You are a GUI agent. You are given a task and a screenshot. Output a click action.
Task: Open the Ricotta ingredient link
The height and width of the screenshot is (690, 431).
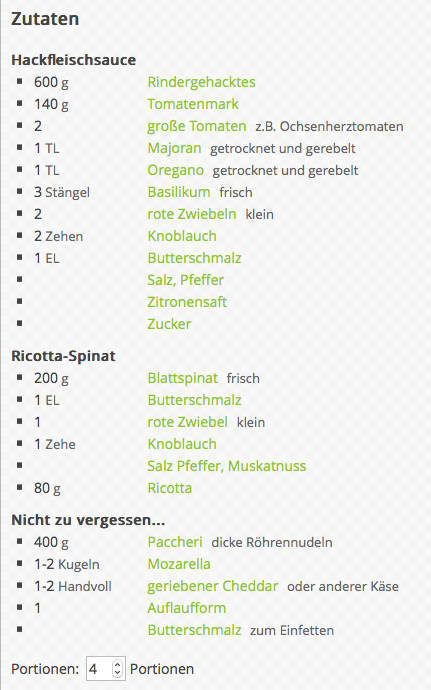pos(169,488)
